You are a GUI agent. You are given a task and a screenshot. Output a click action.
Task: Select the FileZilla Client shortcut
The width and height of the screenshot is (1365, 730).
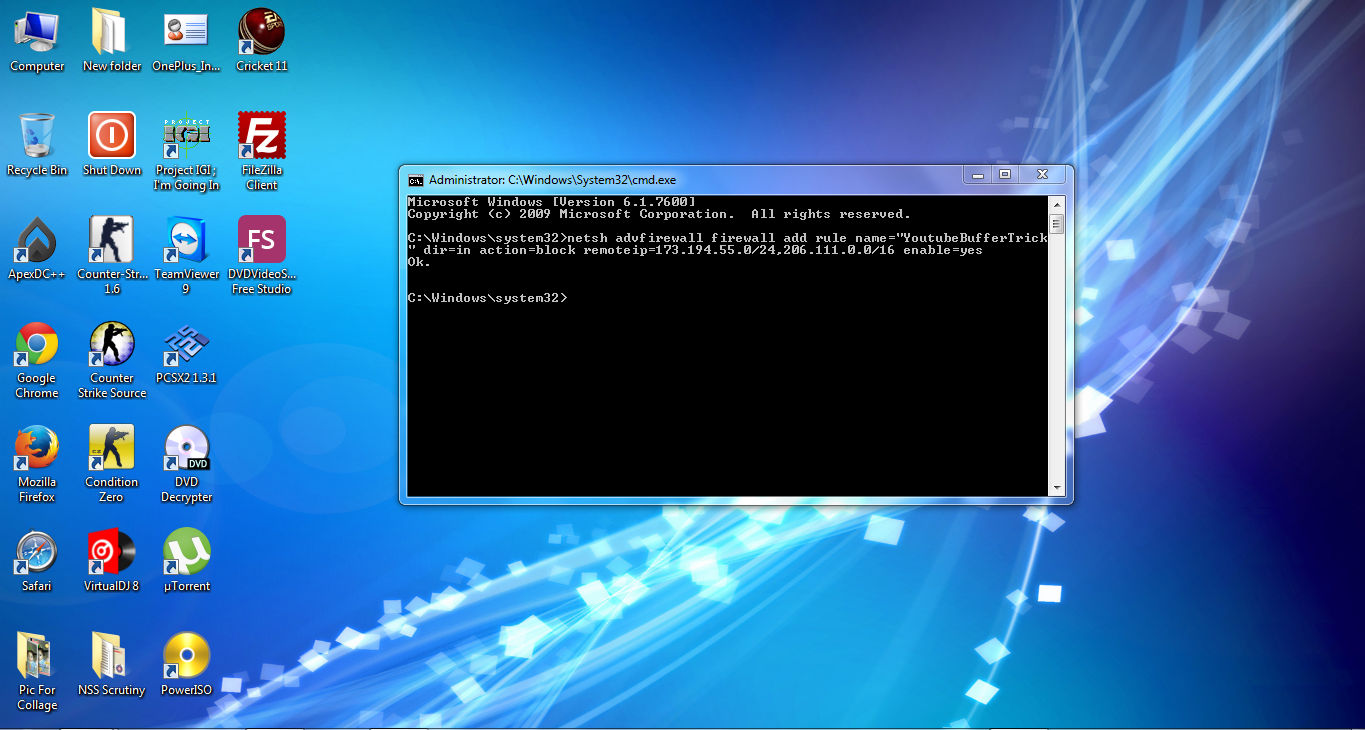pos(262,152)
